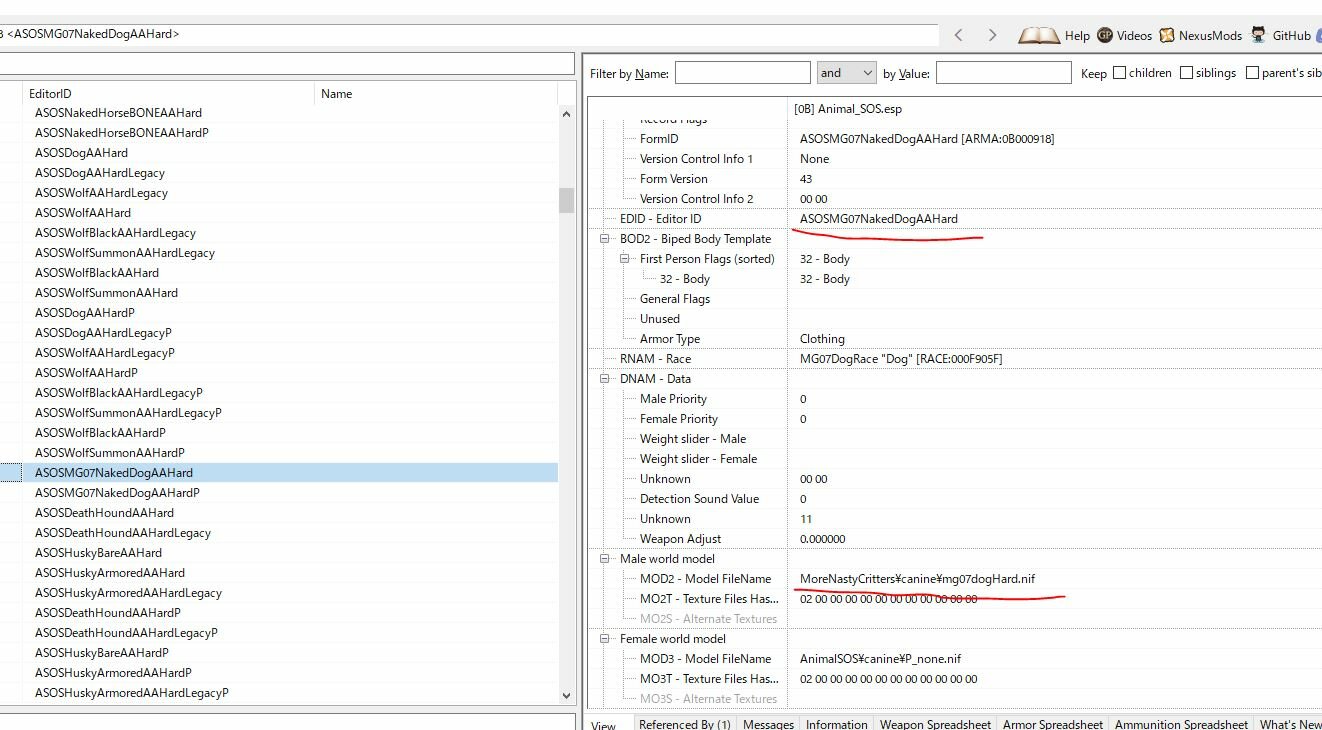Select ASOSMG07NakedDogAAHardP record
The height and width of the screenshot is (730, 1322).
click(x=117, y=493)
